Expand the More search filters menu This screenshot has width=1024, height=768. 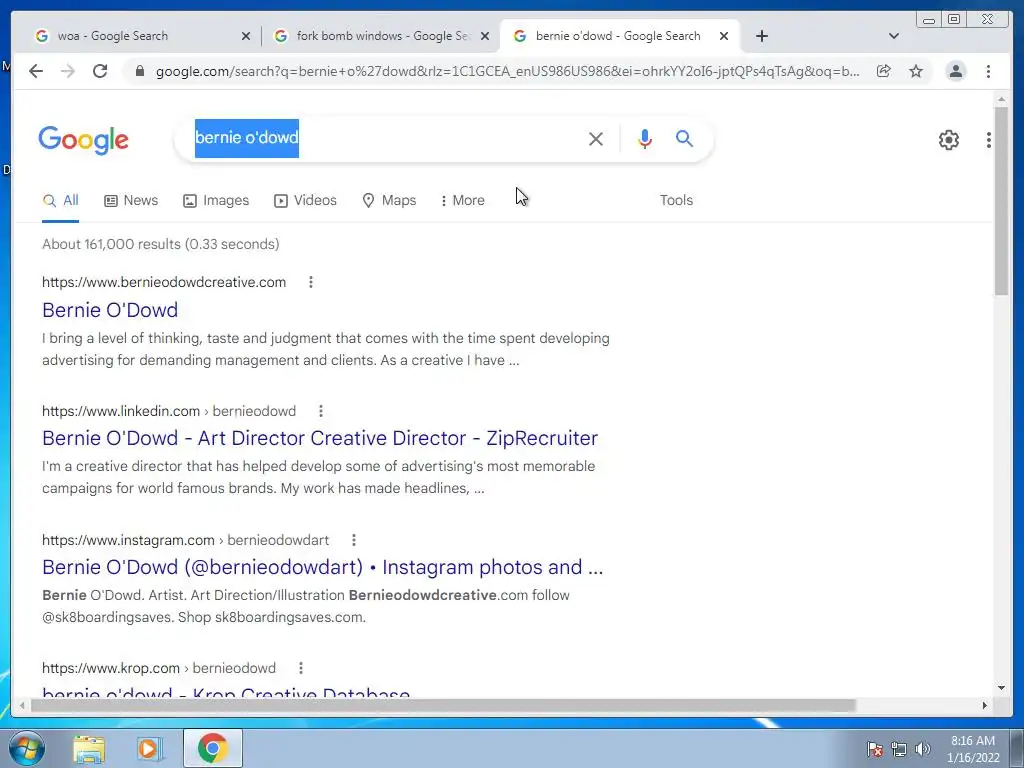pos(462,200)
